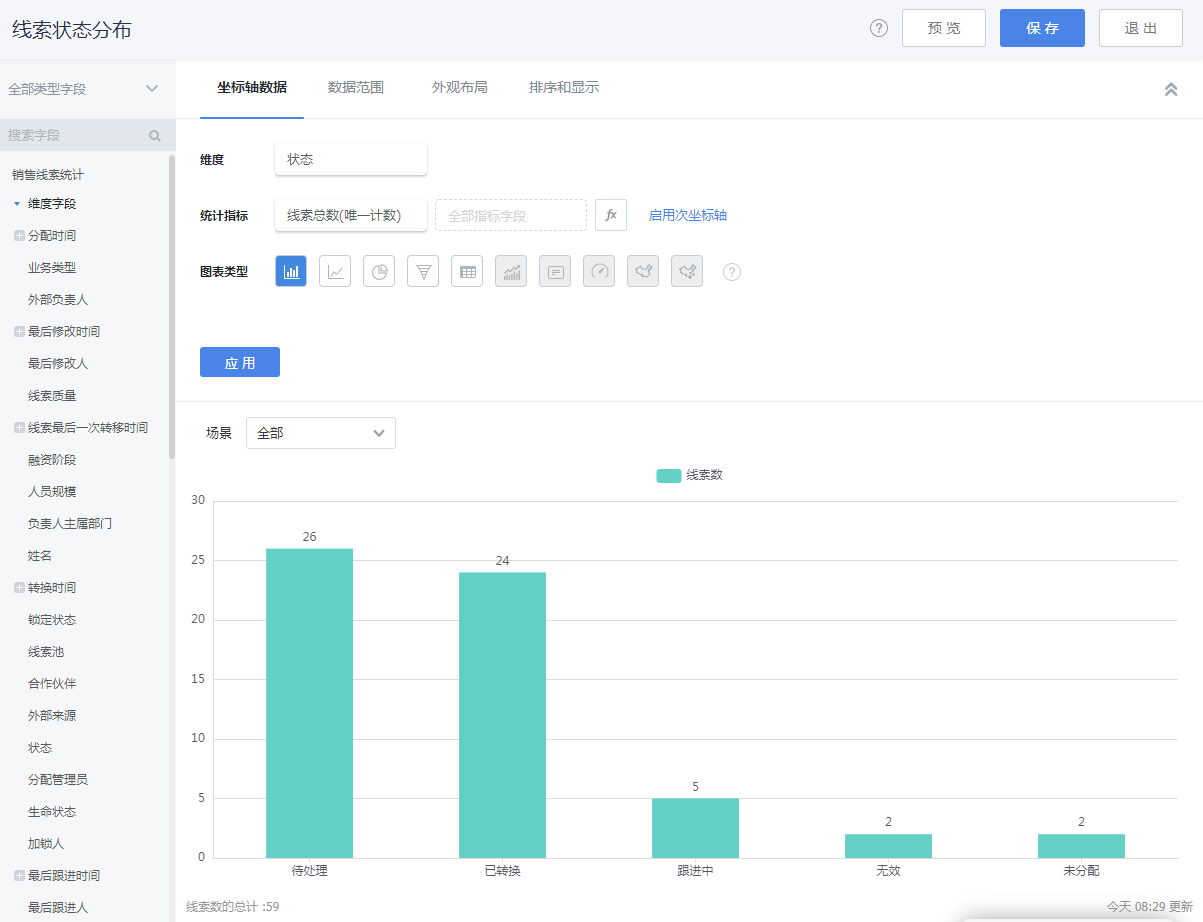Click the 启用次坐标轴 link
The height and width of the screenshot is (922, 1203).
tap(688, 215)
